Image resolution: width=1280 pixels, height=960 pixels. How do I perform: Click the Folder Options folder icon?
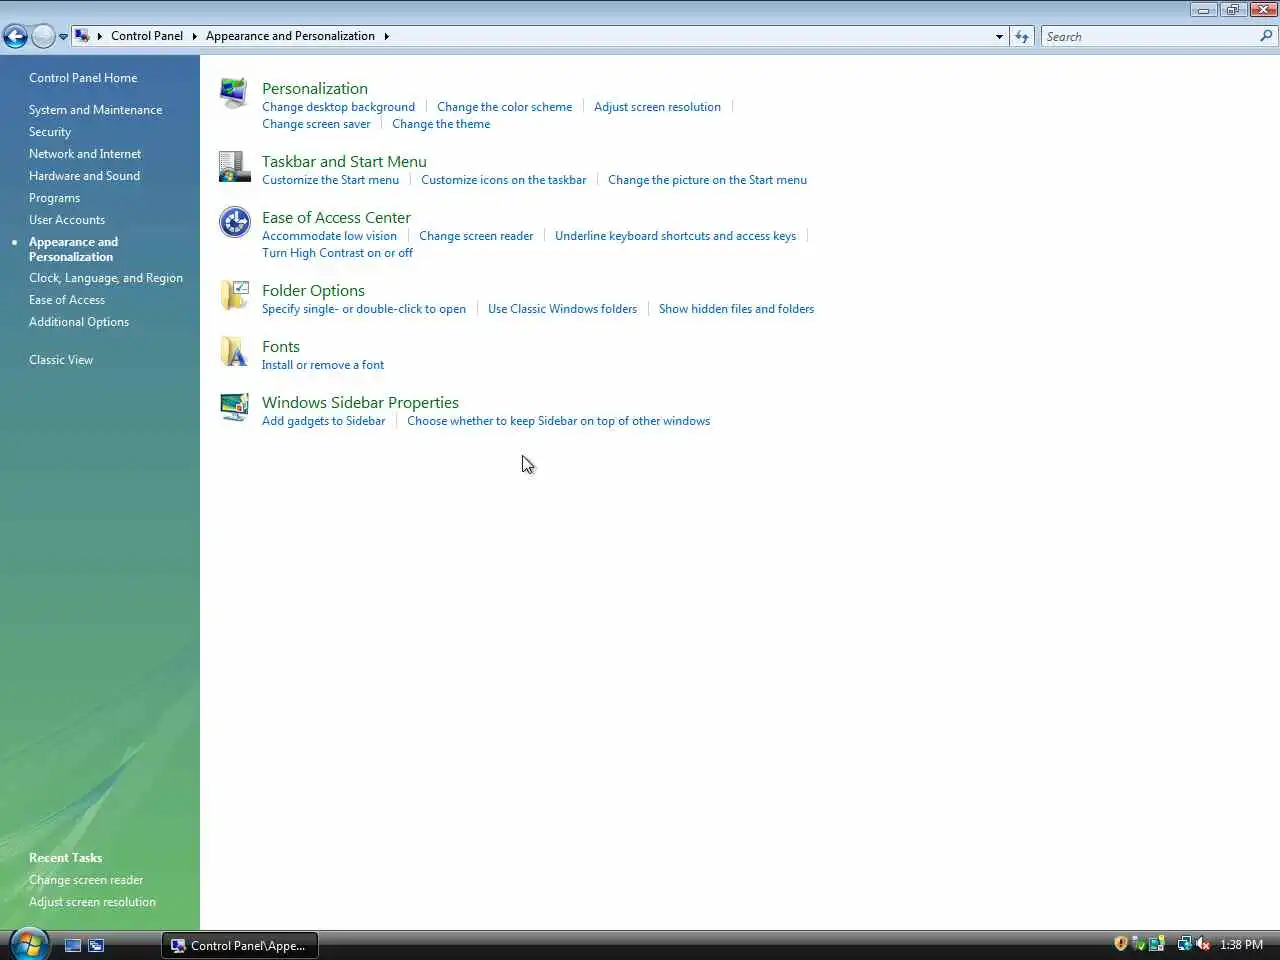pos(234,296)
